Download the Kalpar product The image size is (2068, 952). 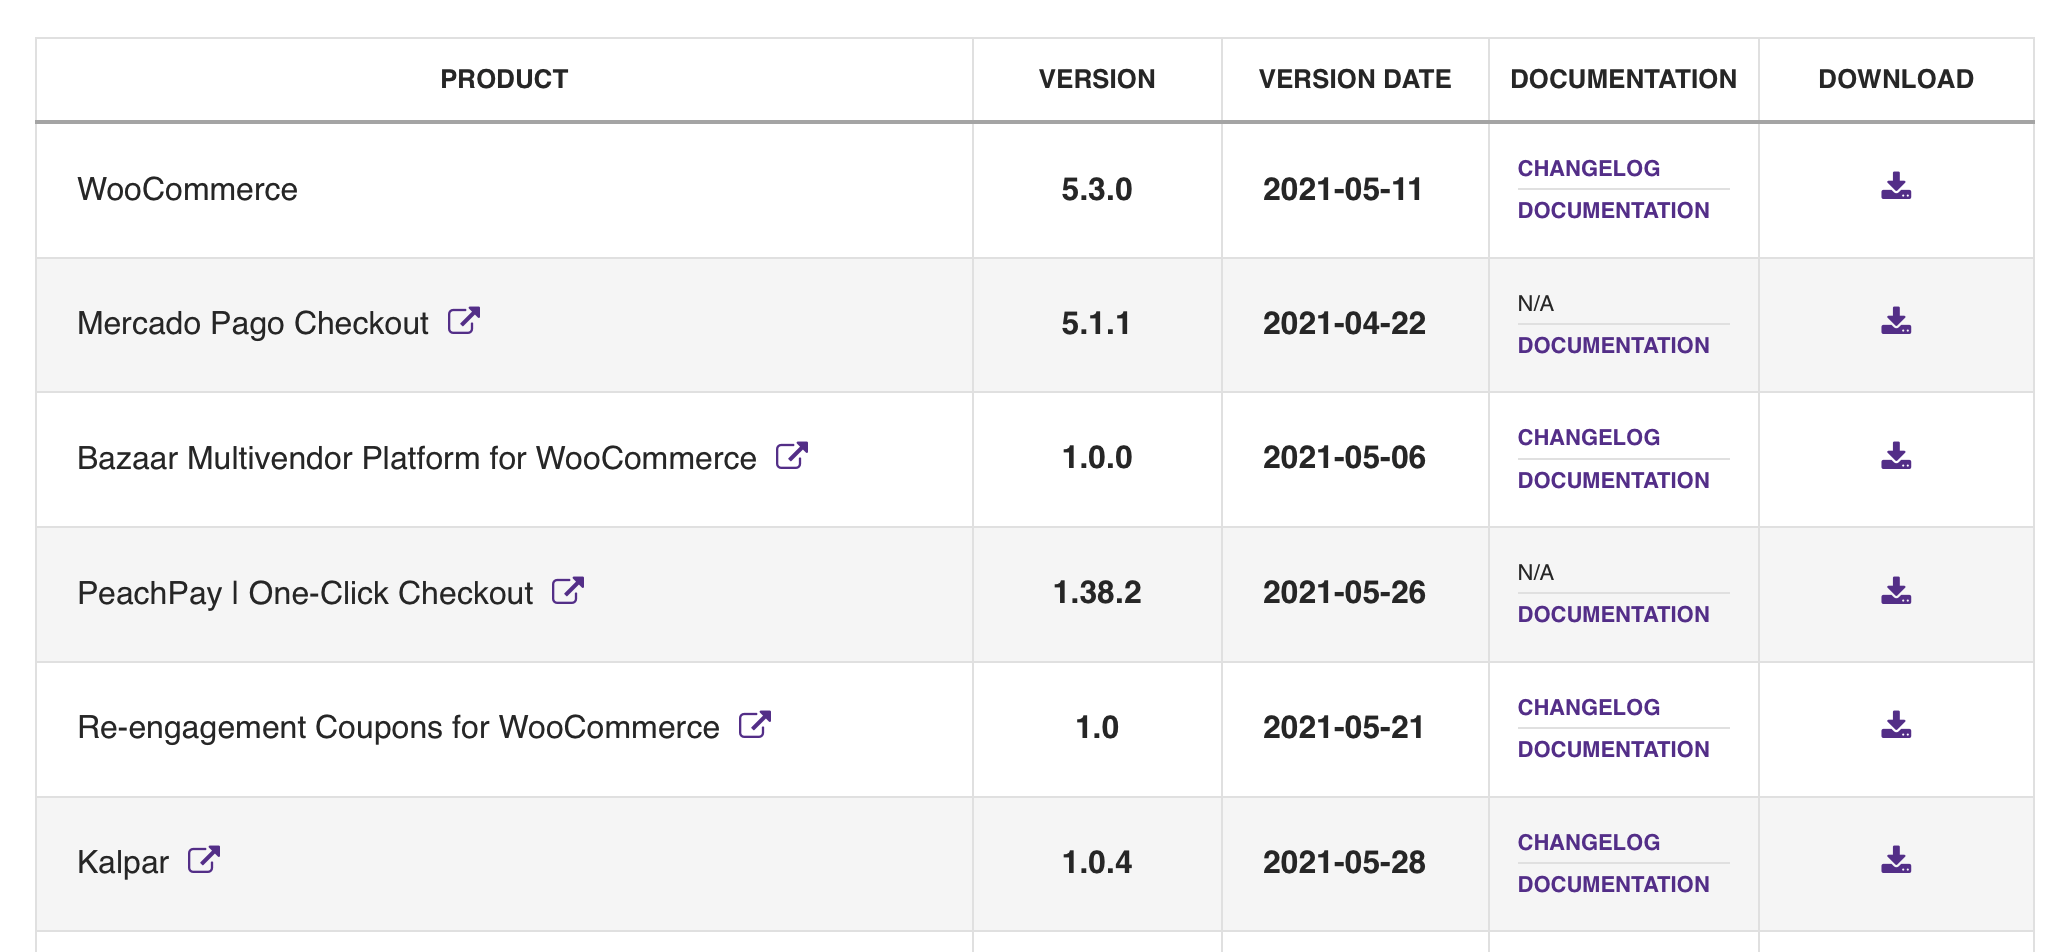pyautogui.click(x=1895, y=861)
